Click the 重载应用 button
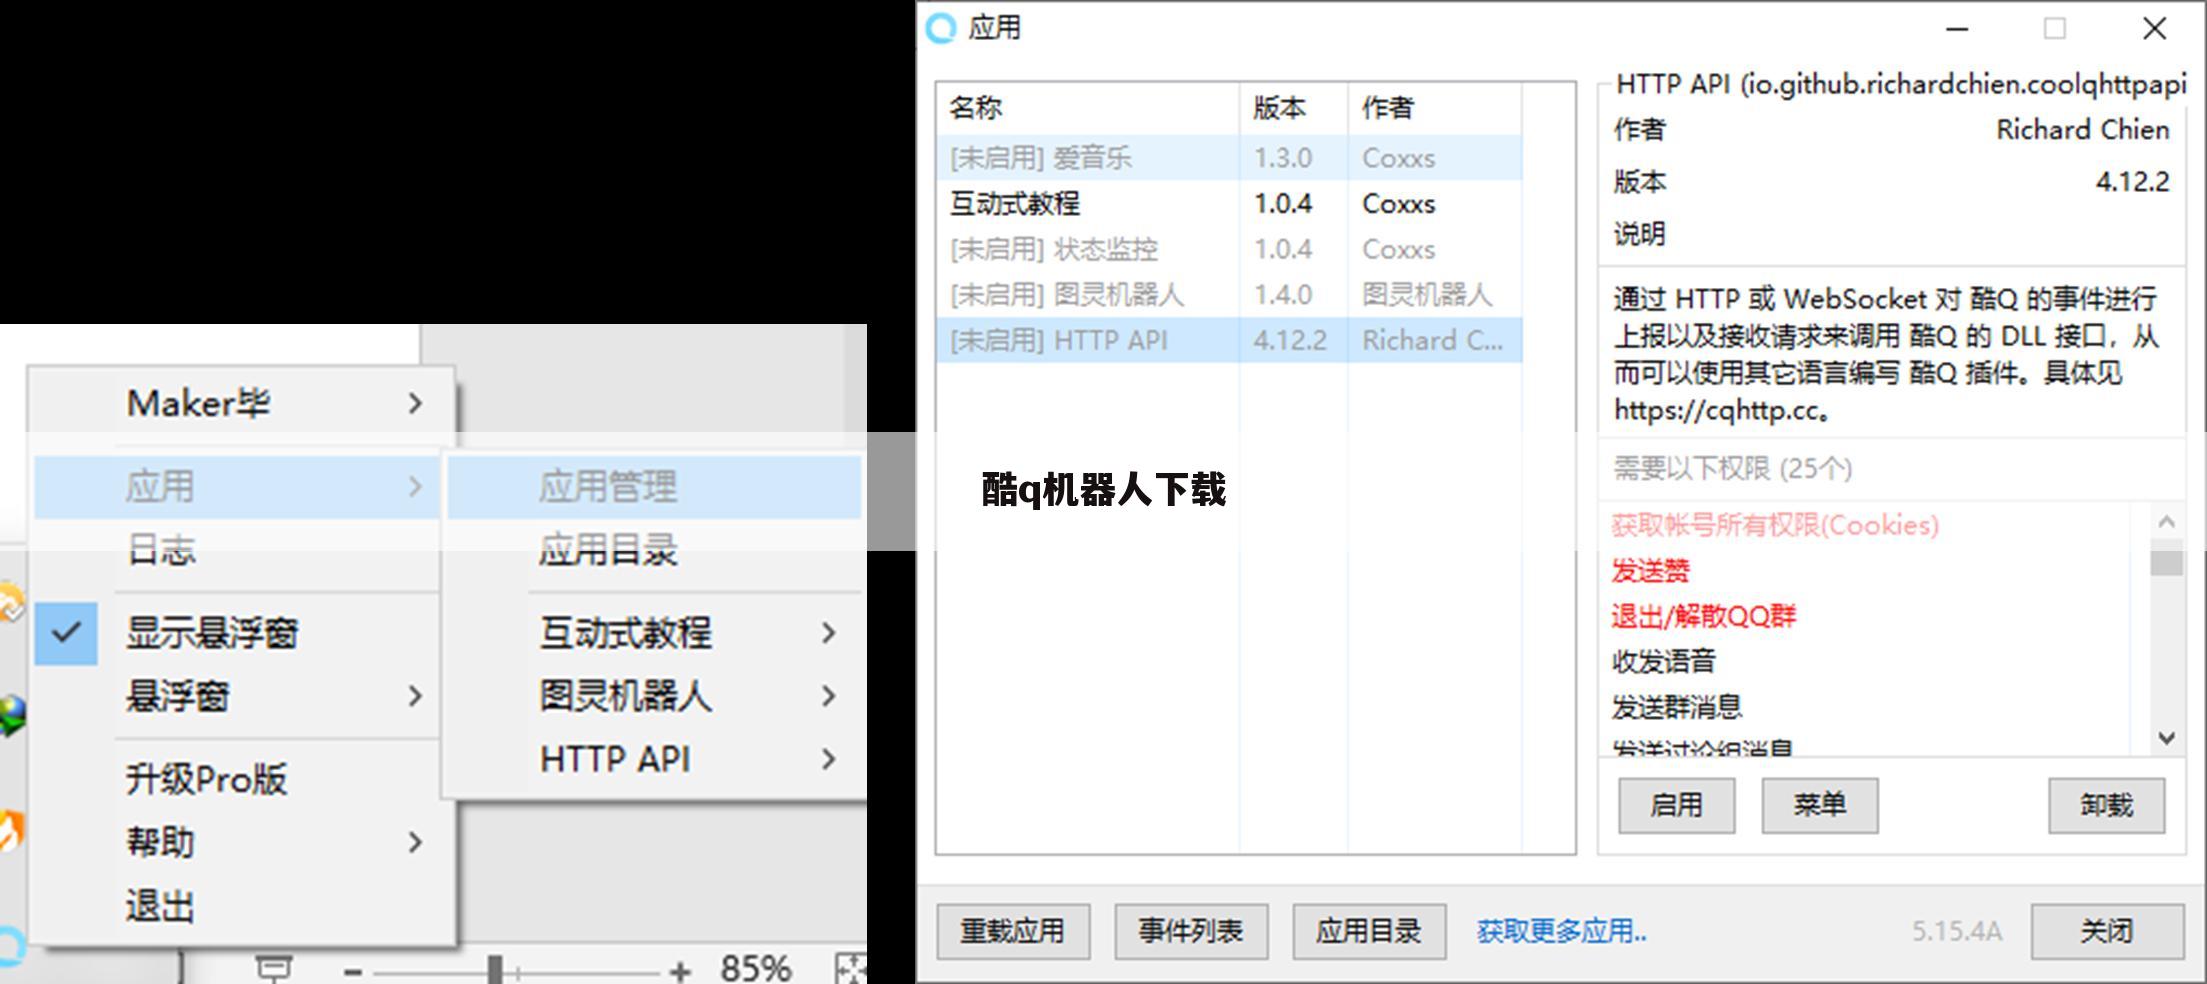The width and height of the screenshot is (2207, 984). [x=1013, y=931]
